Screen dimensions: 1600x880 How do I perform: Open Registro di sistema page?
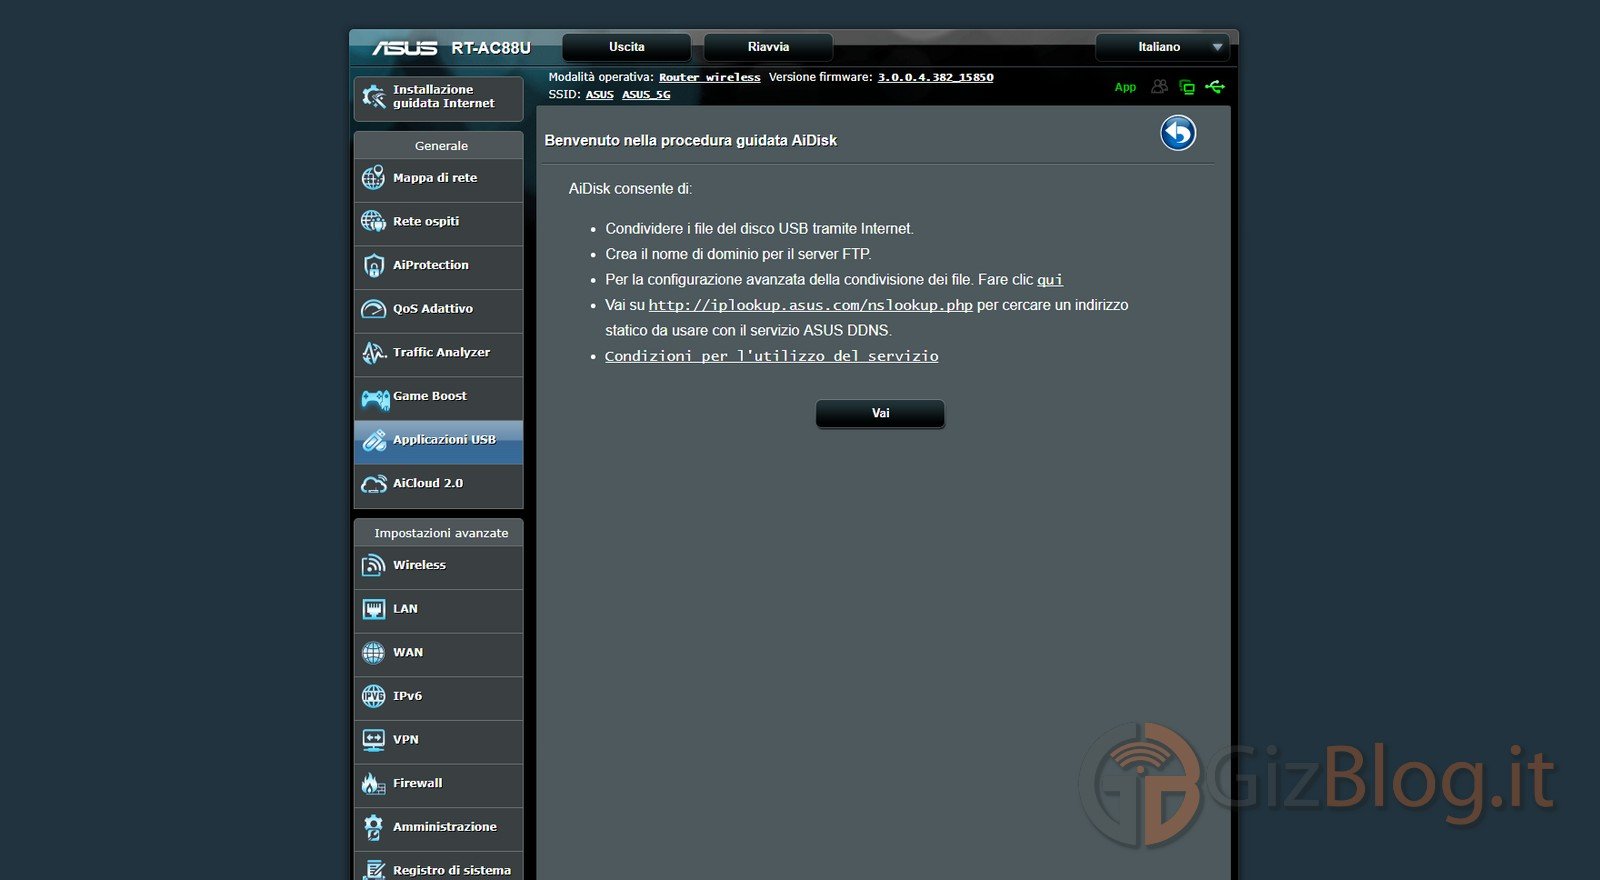coord(438,868)
